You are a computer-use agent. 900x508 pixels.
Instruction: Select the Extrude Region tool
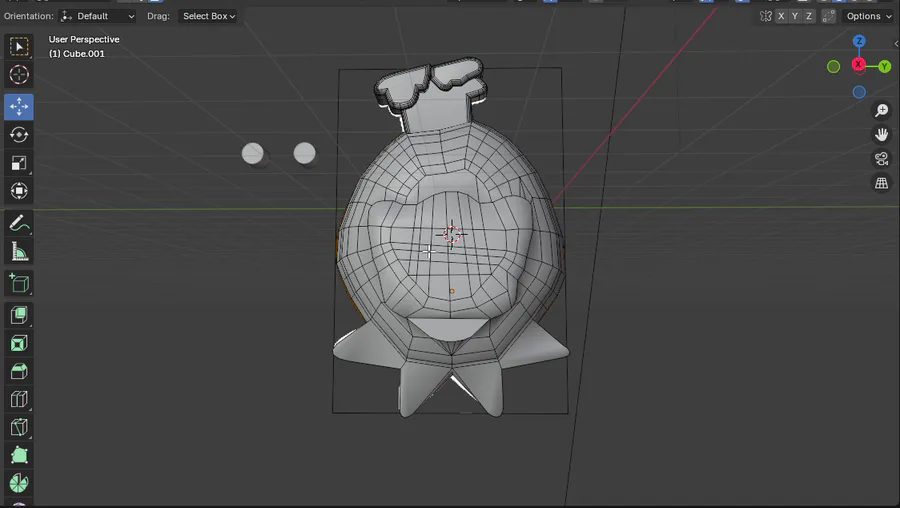point(19,315)
